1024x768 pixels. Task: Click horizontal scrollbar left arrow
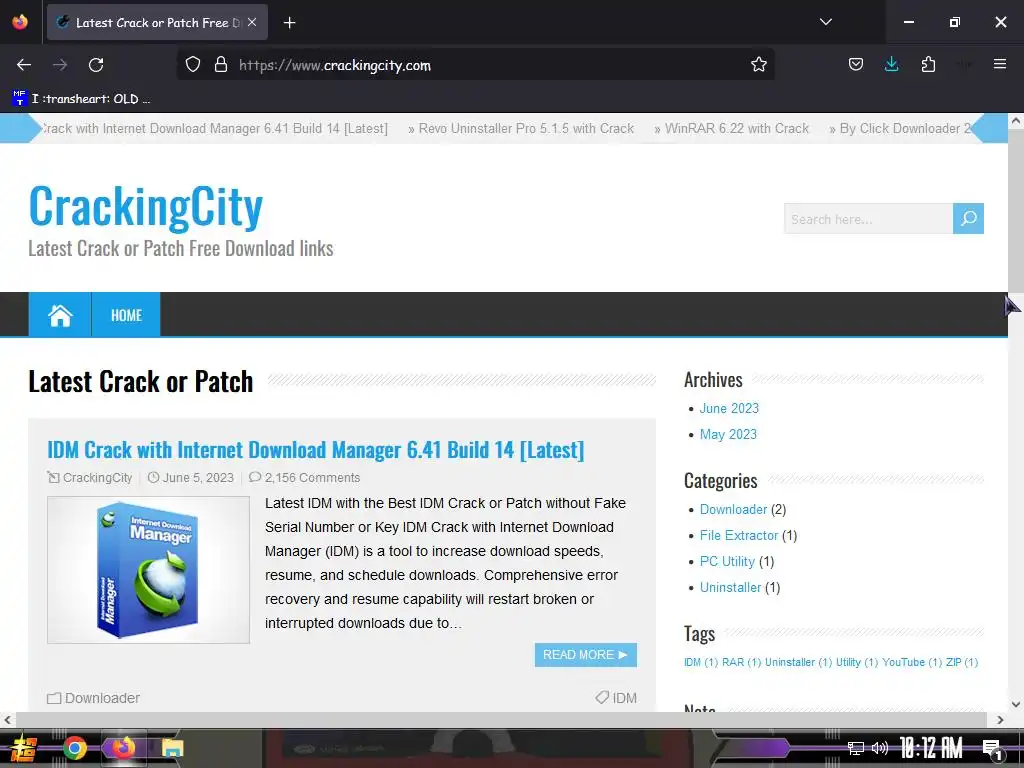pyautogui.click(x=7, y=720)
